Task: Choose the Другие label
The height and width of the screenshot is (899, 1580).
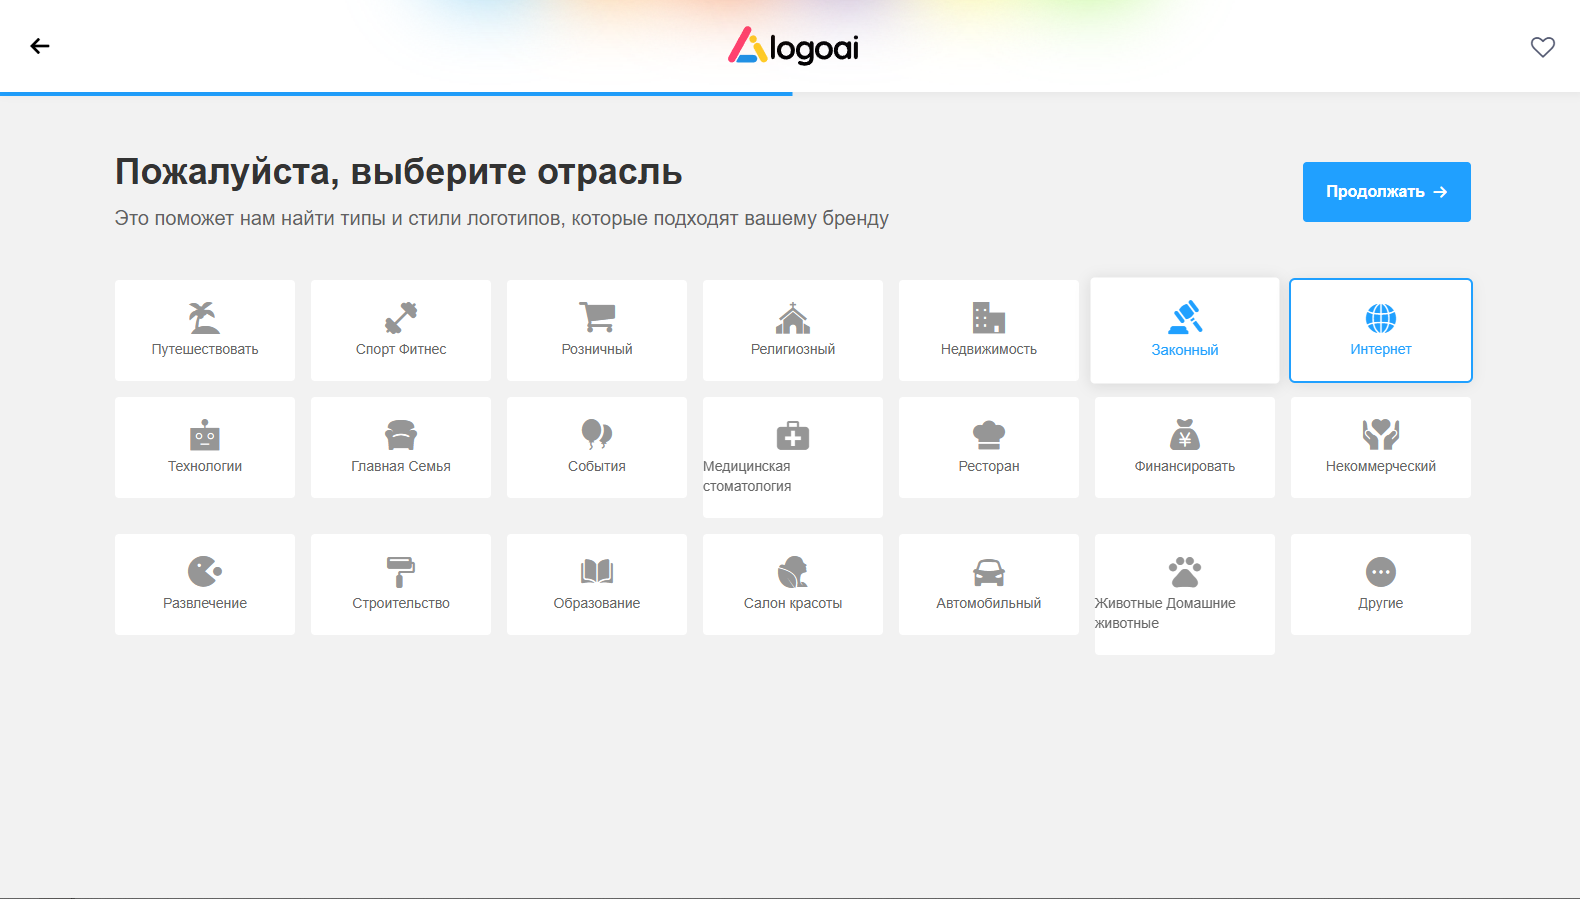Action: tap(1381, 603)
